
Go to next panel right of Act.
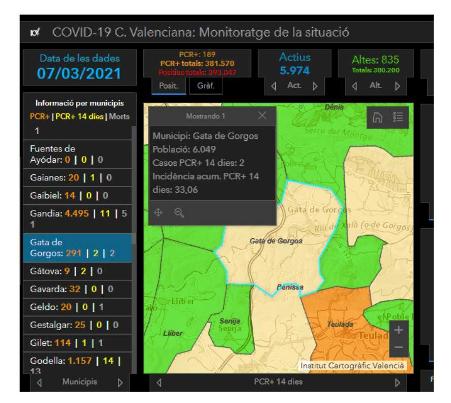[315, 86]
